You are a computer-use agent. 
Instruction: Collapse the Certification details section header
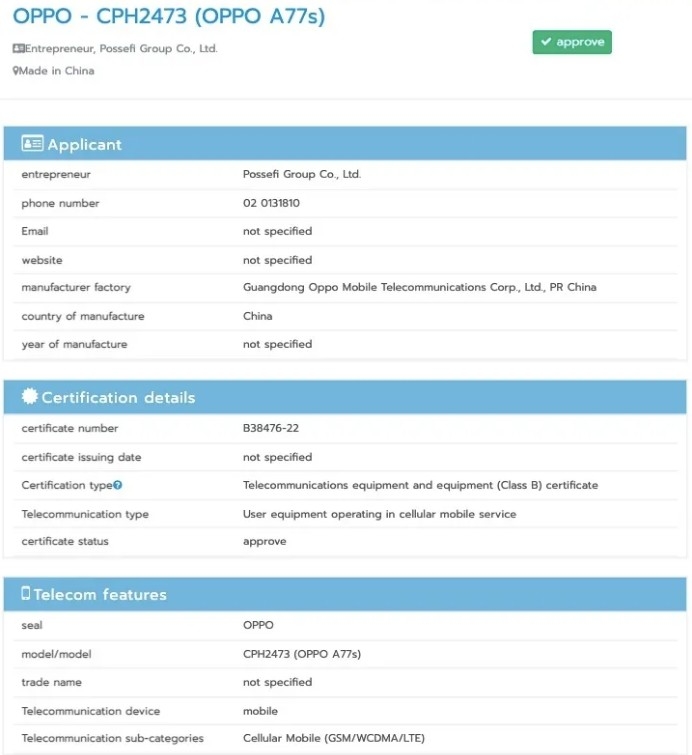coord(345,397)
